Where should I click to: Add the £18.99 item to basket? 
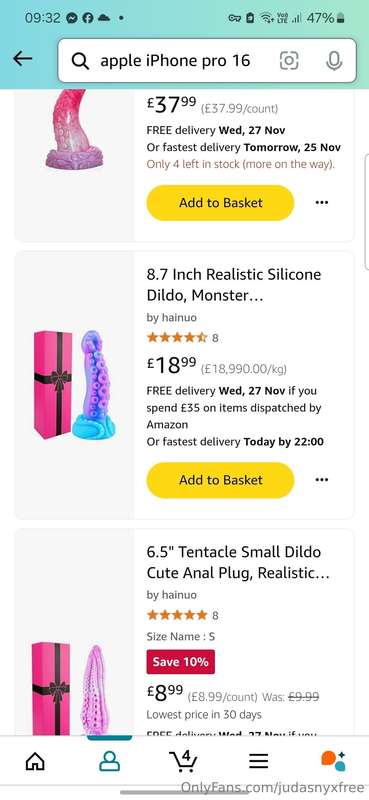220,480
